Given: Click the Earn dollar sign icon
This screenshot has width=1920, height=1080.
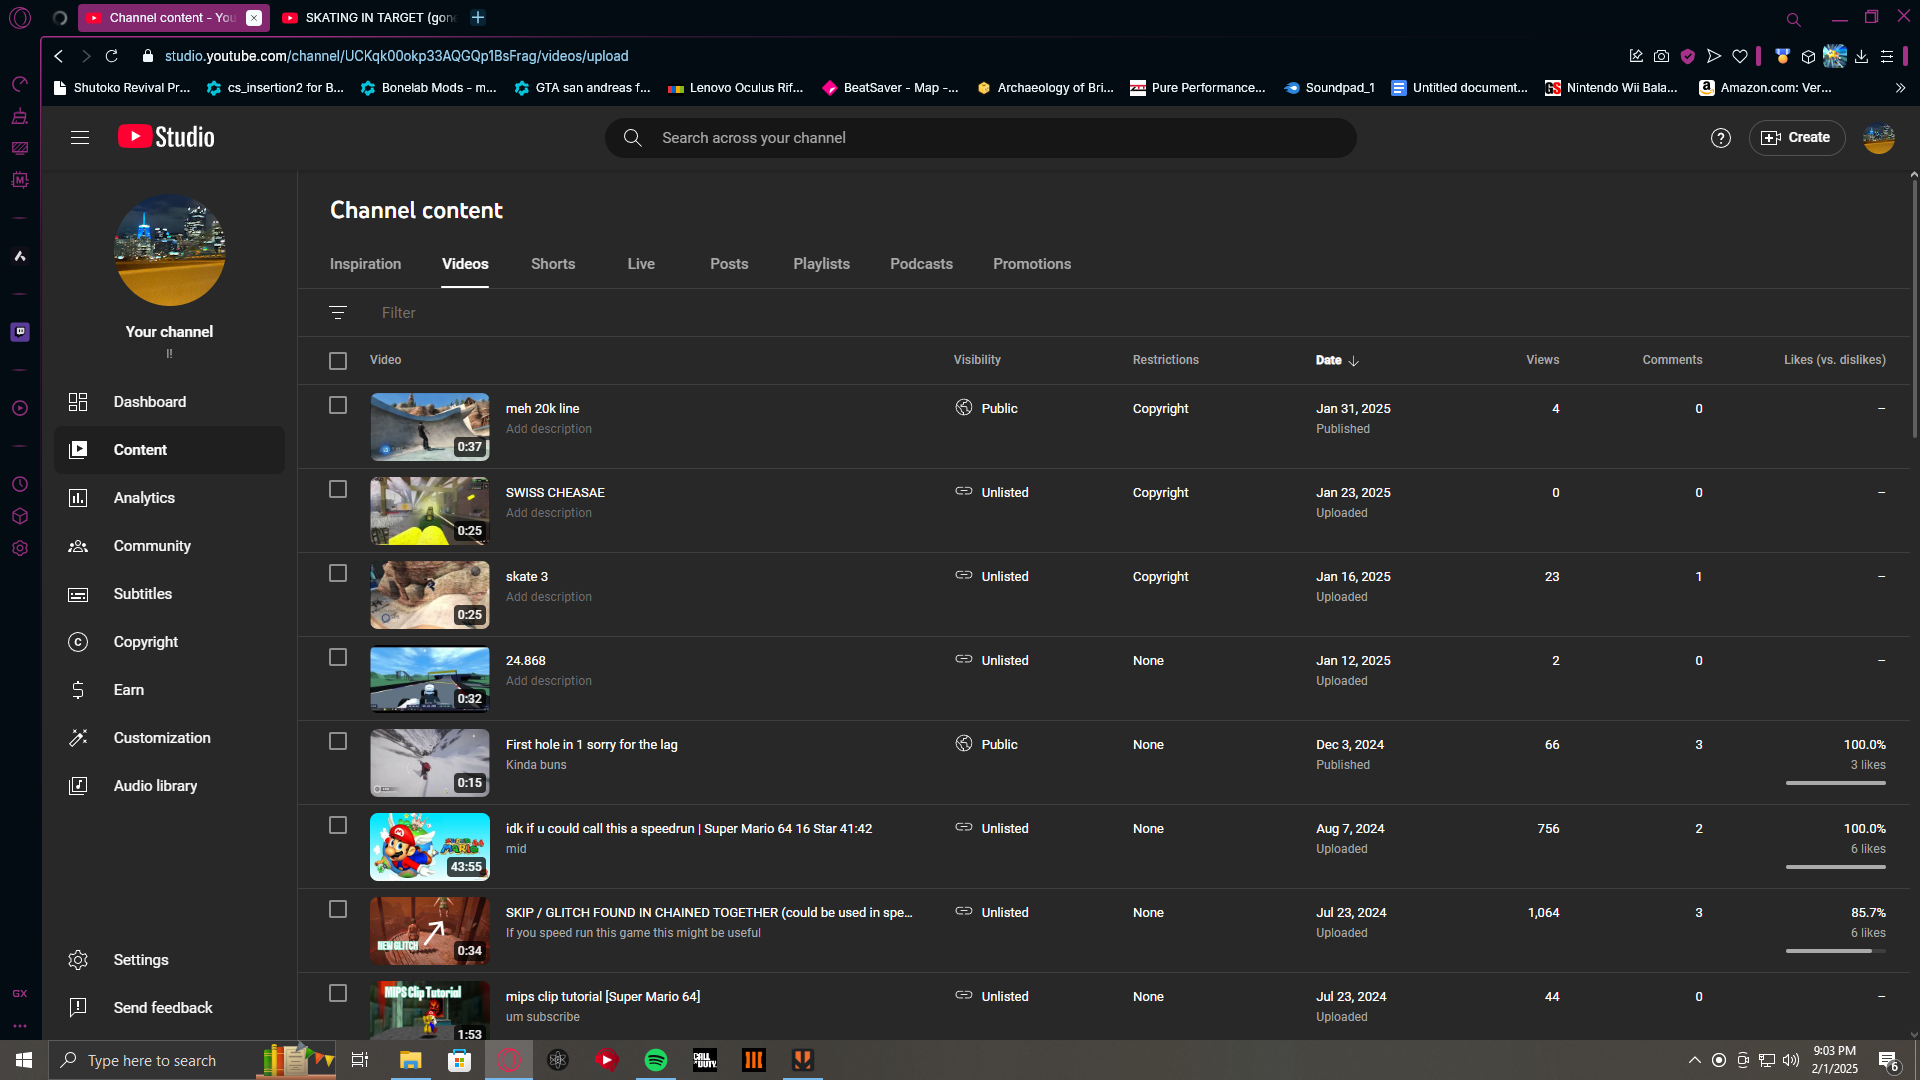Looking at the screenshot, I should (78, 690).
